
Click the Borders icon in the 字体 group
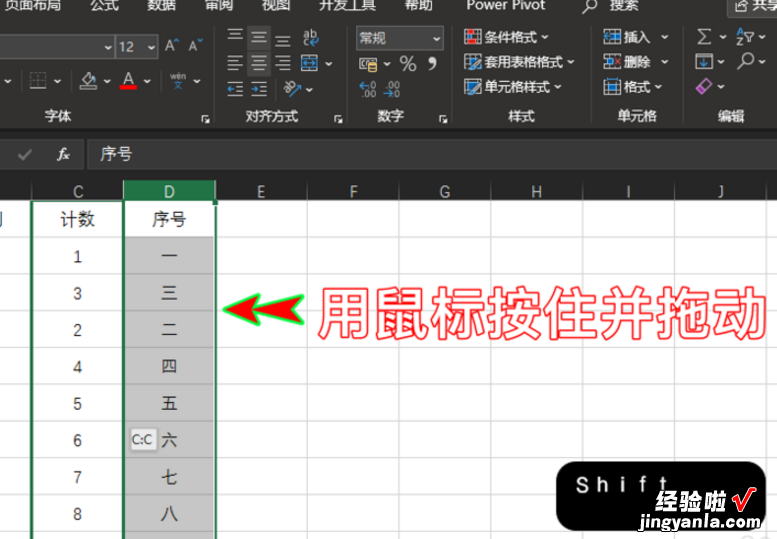pyautogui.click(x=38, y=81)
